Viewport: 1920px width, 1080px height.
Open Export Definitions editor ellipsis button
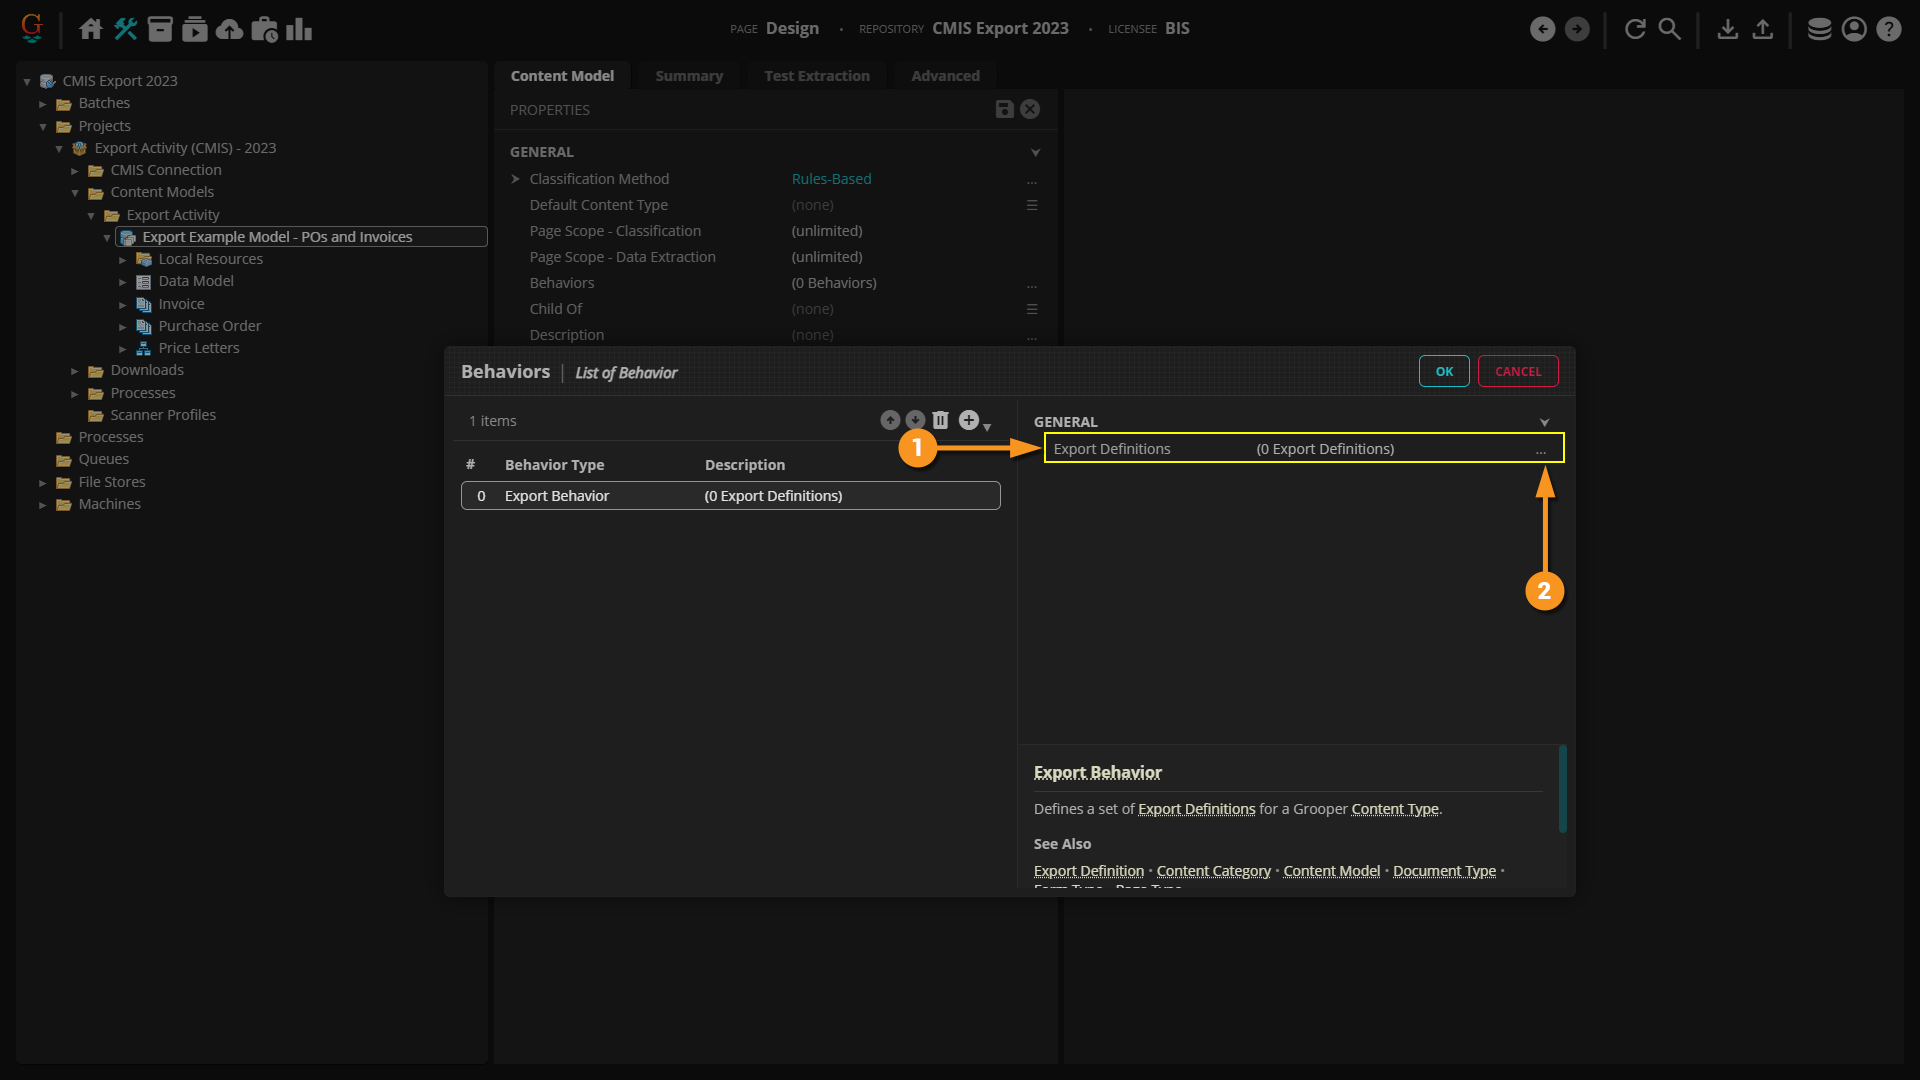(x=1541, y=450)
